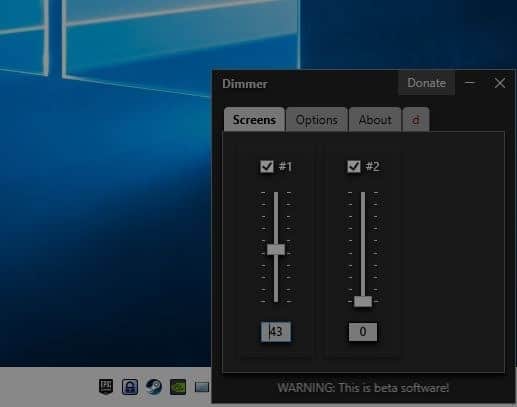Screen dimensions: 517x407
Task: Click the monitor-shaped tray icon
Action: click(202, 387)
